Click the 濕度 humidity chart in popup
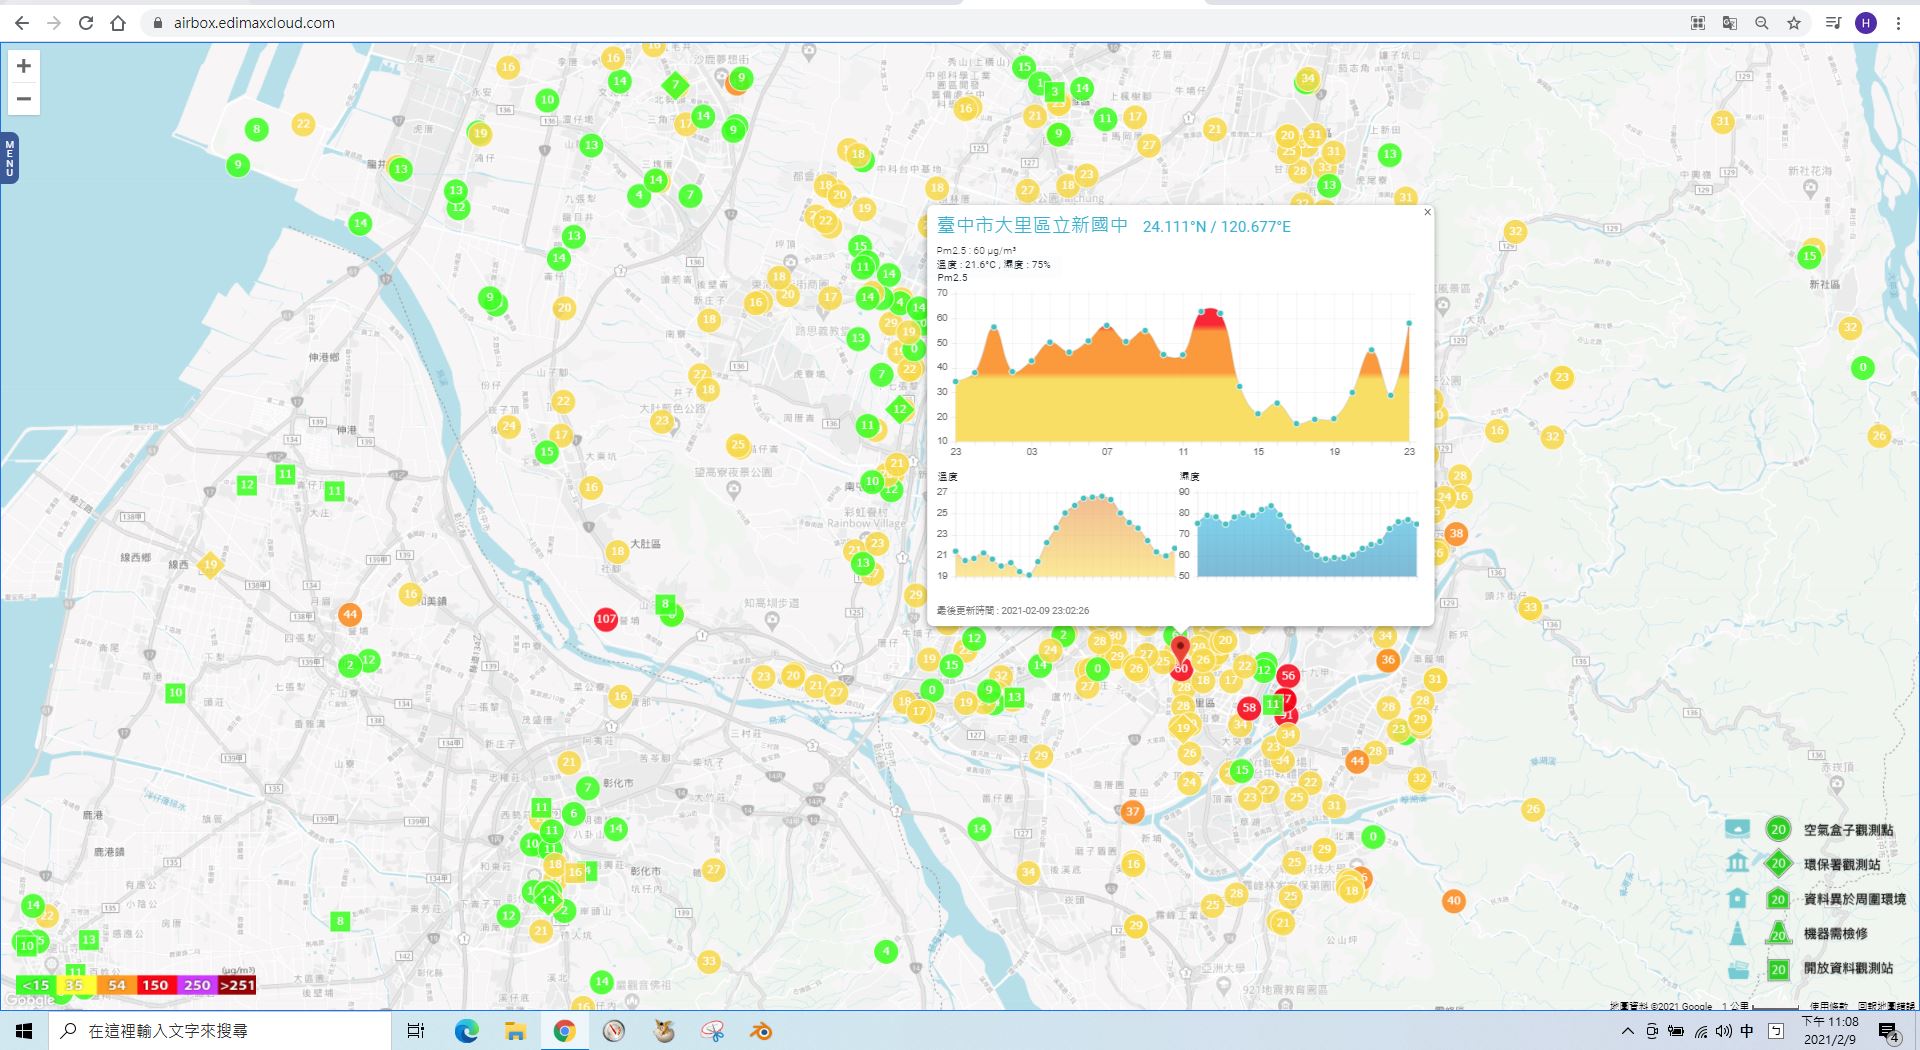This screenshot has width=1920, height=1050. pyautogui.click(x=1307, y=535)
